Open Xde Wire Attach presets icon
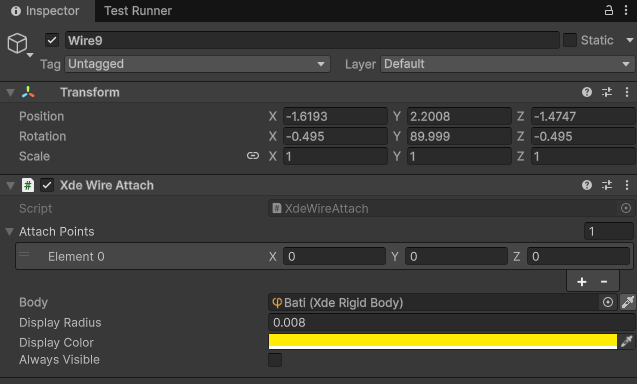Screen dimensions: 637x384 coord(607,185)
